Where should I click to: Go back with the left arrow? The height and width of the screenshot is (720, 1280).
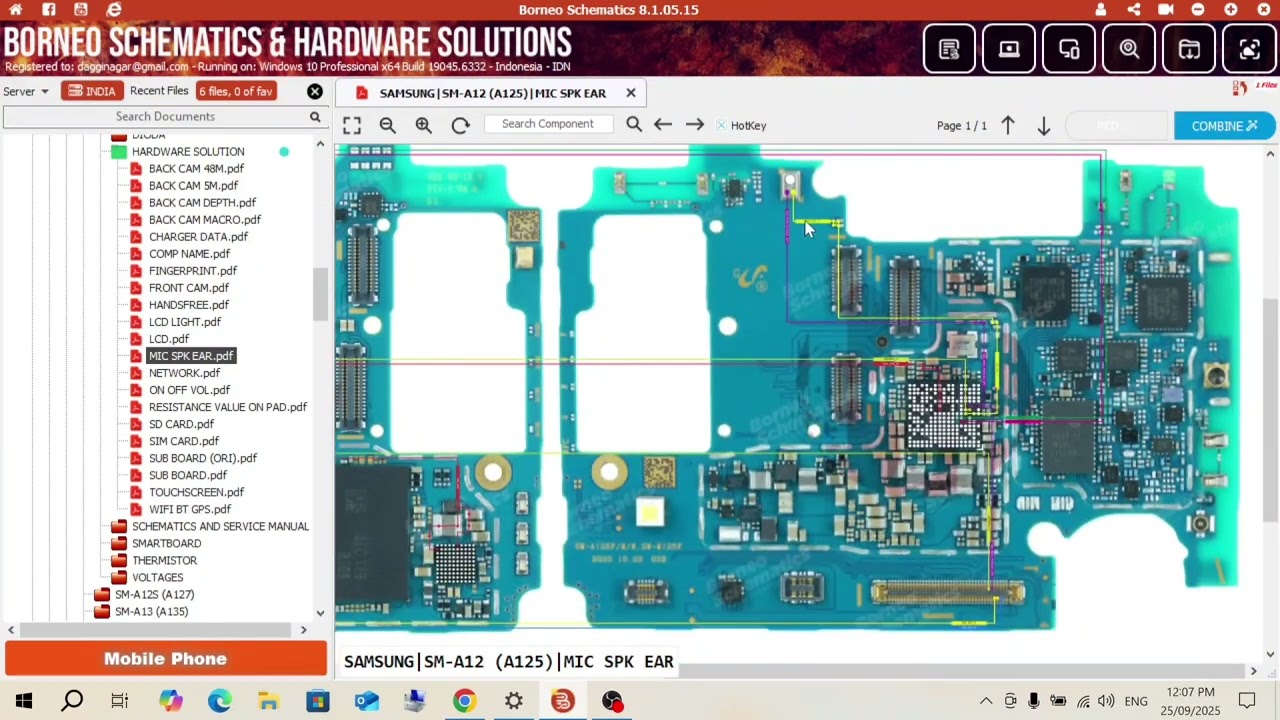pos(662,125)
